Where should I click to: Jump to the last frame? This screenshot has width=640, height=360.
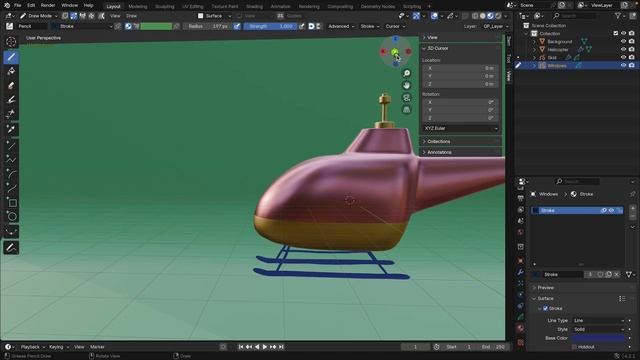pos(281,347)
